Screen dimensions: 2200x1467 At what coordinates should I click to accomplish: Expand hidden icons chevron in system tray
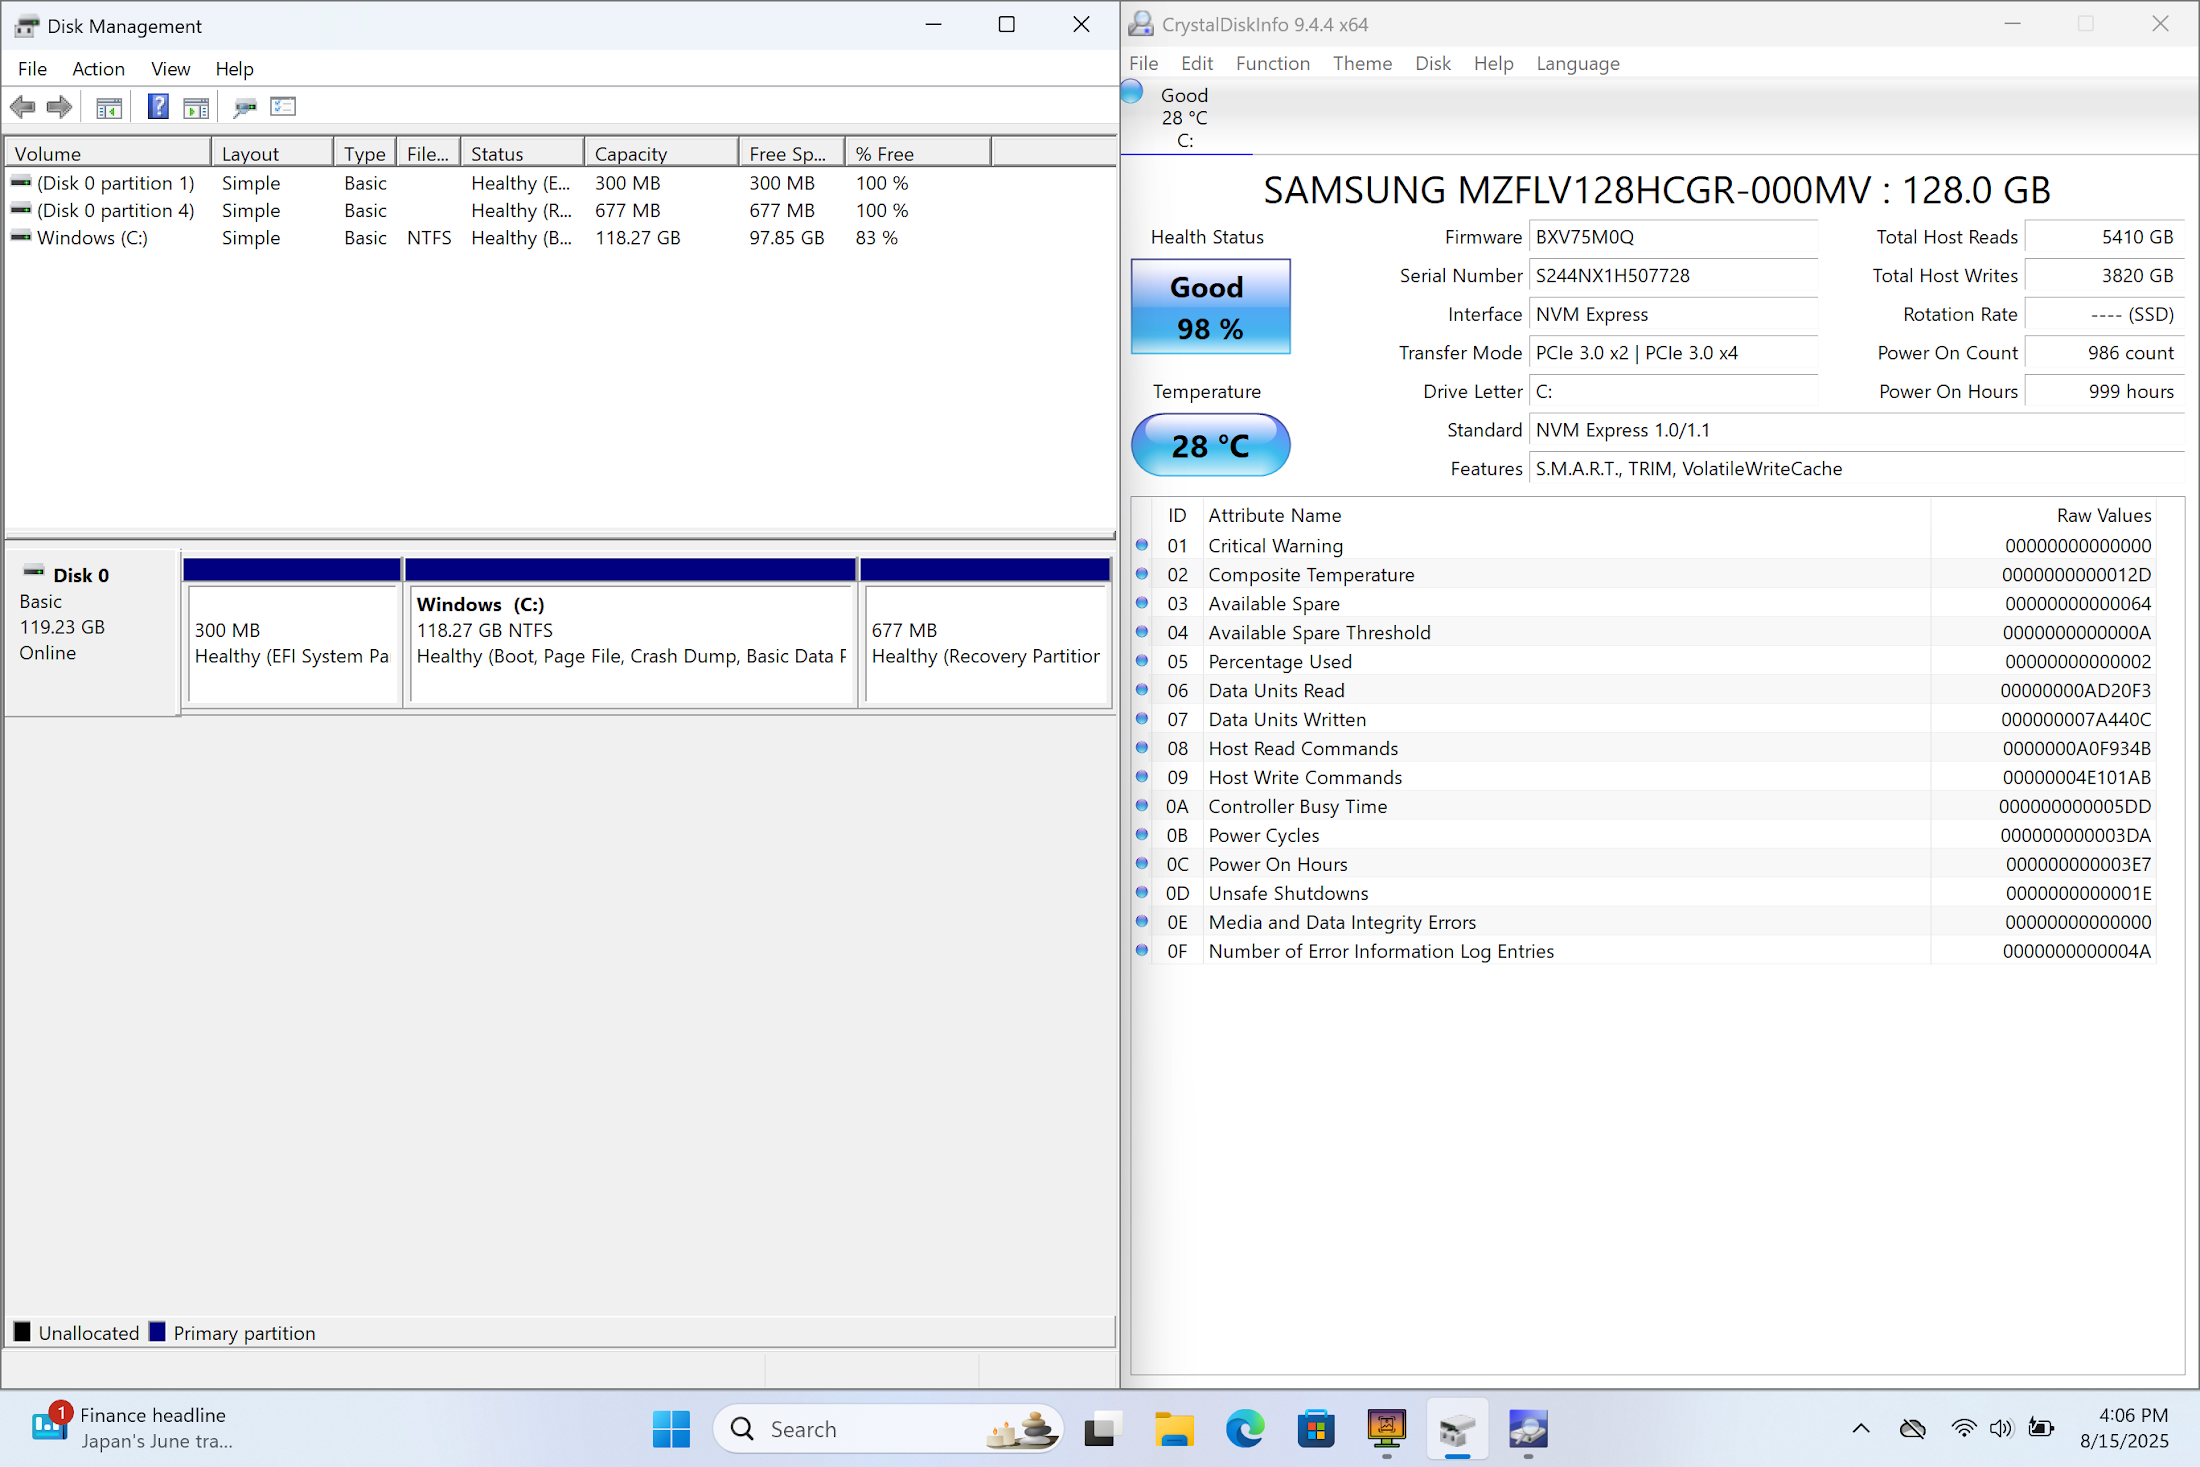tap(1861, 1428)
